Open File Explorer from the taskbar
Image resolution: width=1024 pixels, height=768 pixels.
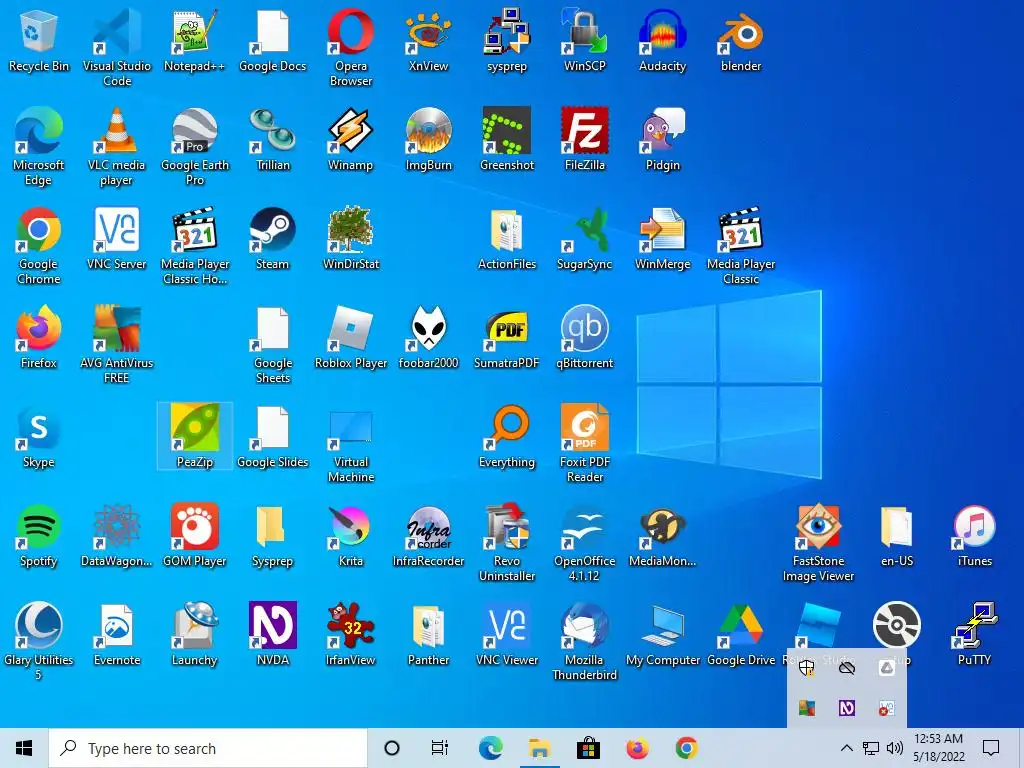click(x=539, y=748)
